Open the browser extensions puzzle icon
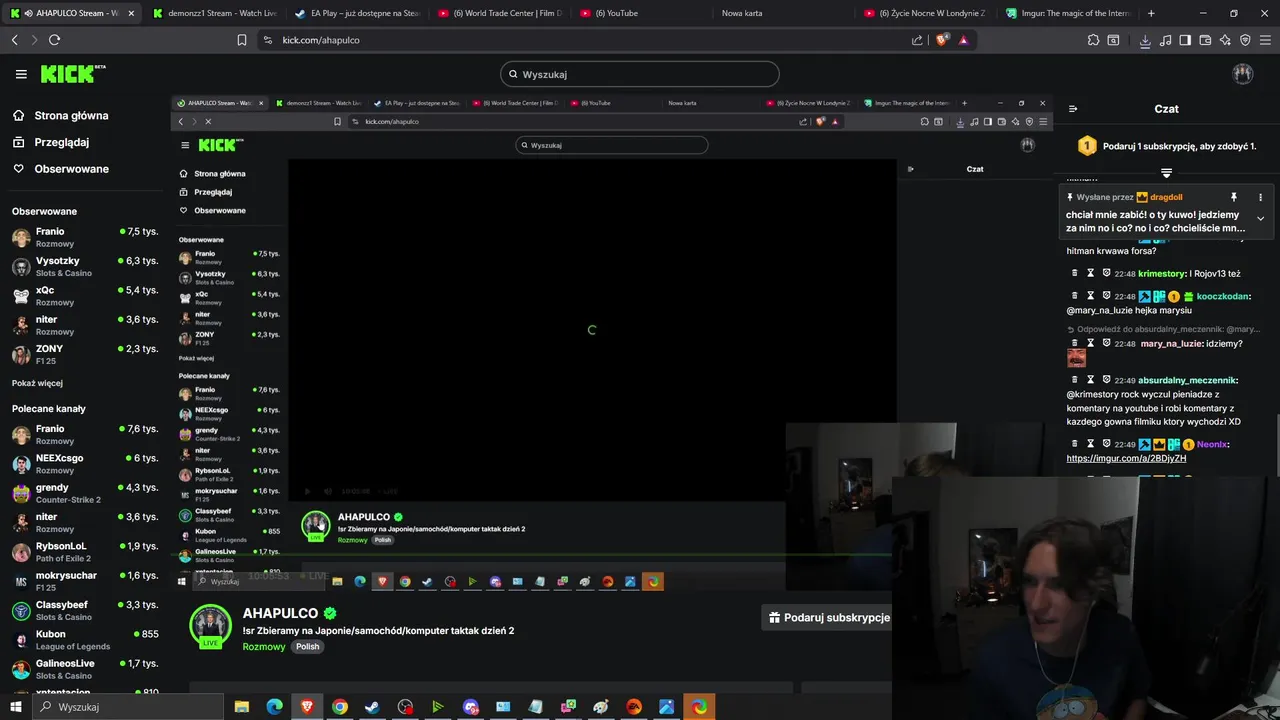 coord(1093,40)
